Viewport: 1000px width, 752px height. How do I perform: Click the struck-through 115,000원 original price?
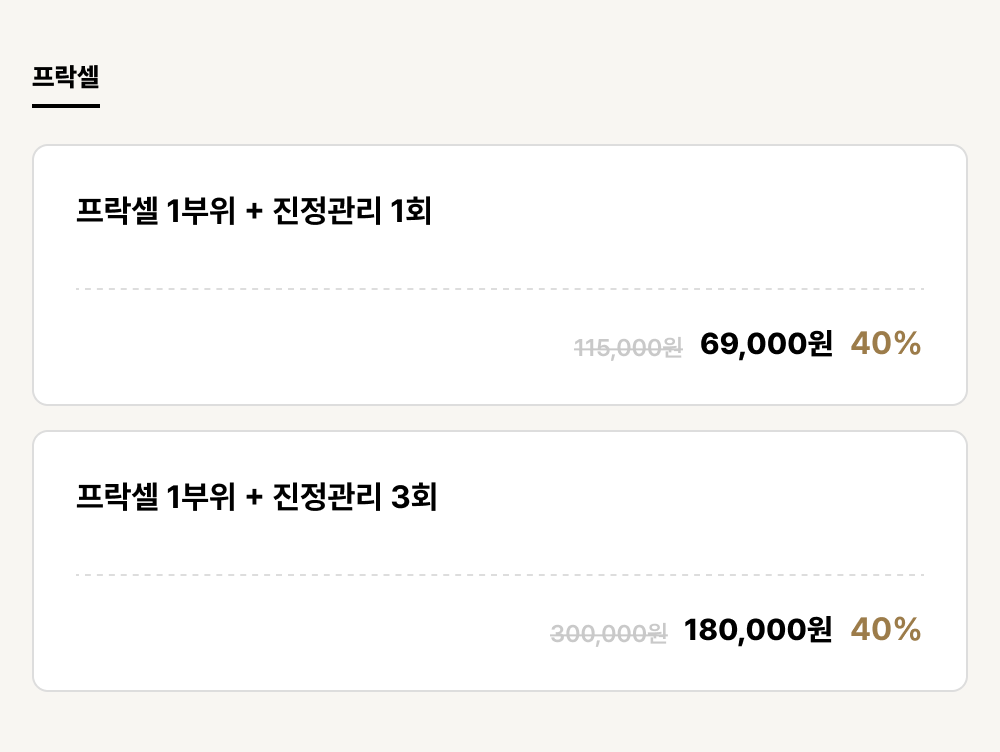pos(628,348)
